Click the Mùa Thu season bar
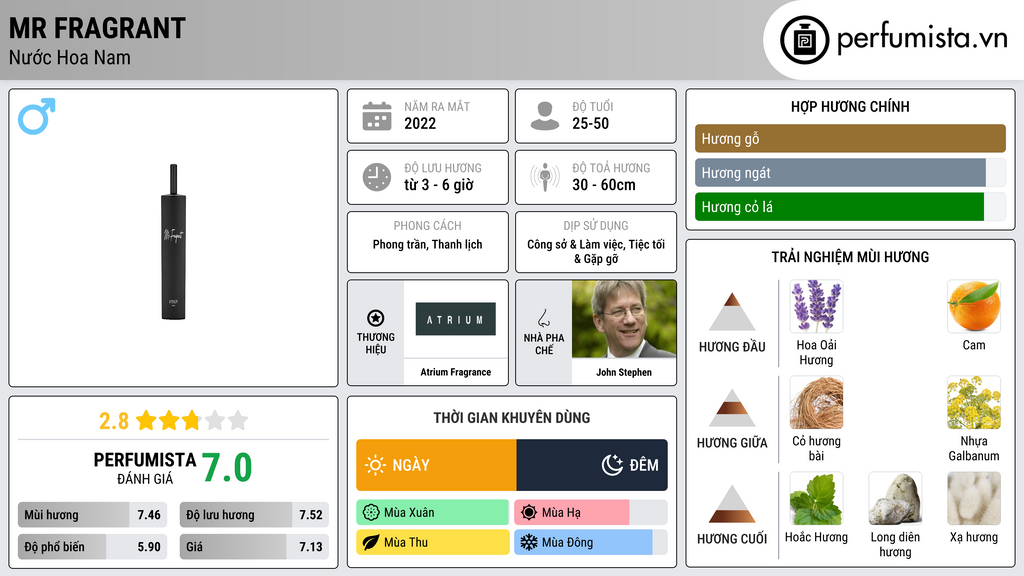Screen dimensions: 1024x576 (x=432, y=542)
